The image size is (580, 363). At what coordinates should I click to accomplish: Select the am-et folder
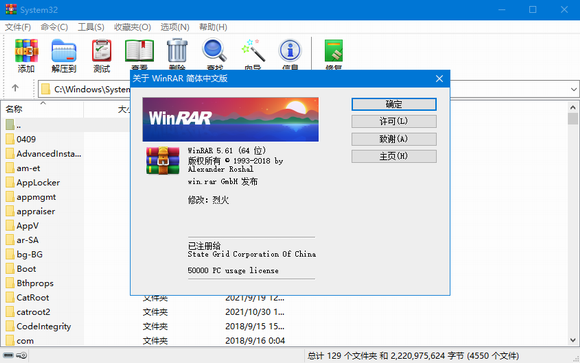[23, 168]
